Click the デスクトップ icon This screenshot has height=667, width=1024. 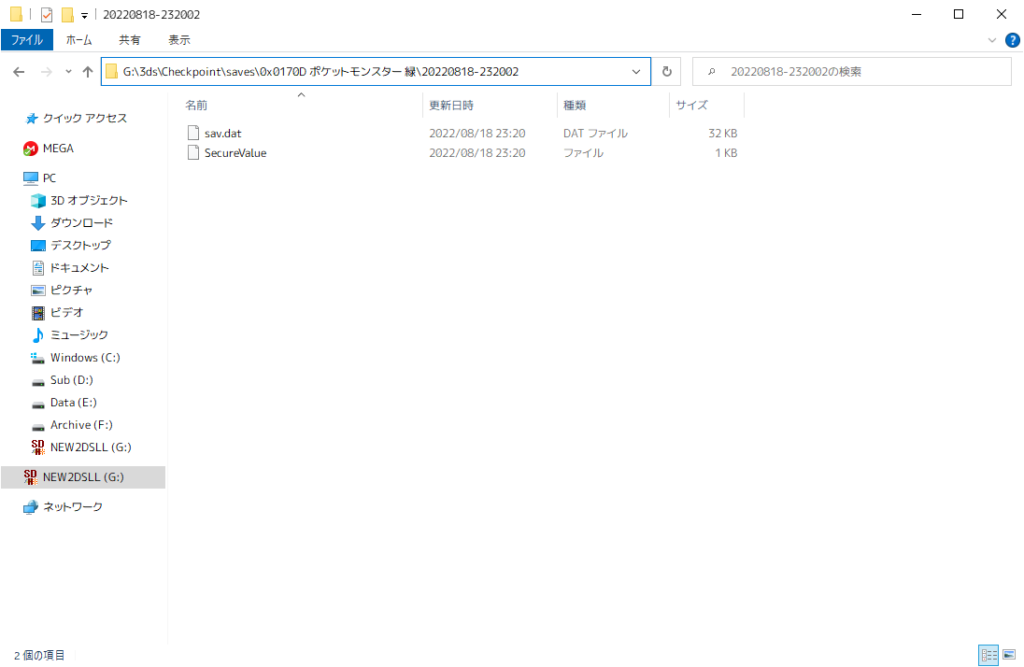[x=38, y=245]
